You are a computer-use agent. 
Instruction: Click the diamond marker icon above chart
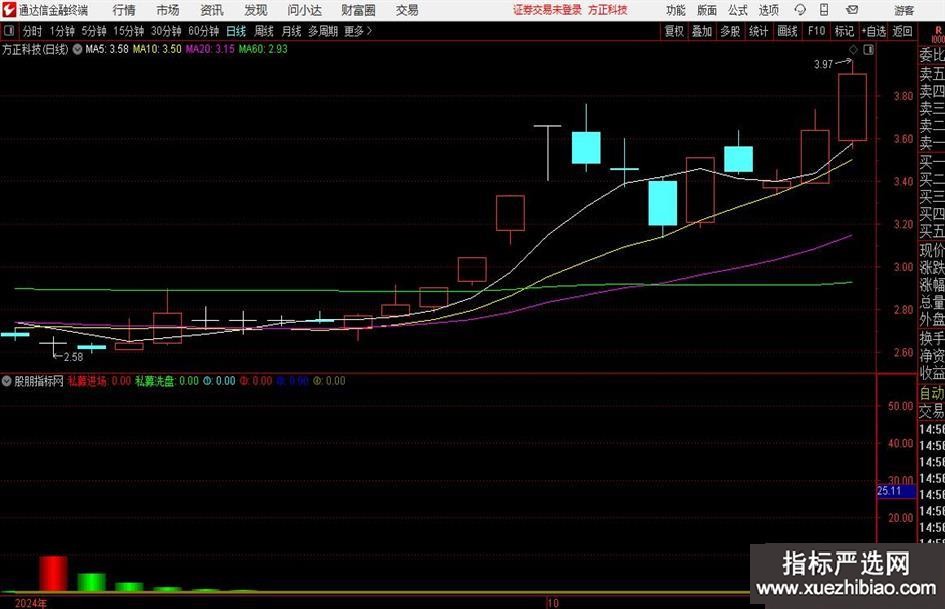[x=853, y=50]
